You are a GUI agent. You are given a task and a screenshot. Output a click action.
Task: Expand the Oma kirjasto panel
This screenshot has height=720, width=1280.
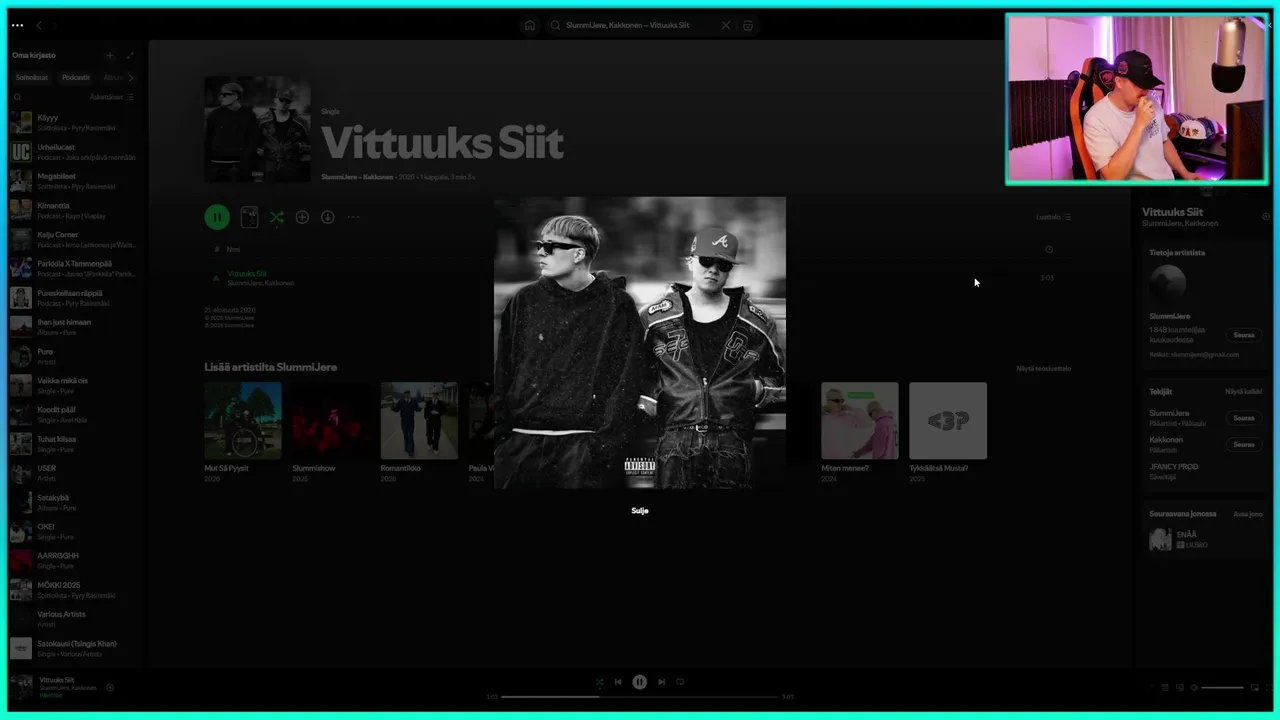[x=129, y=55]
